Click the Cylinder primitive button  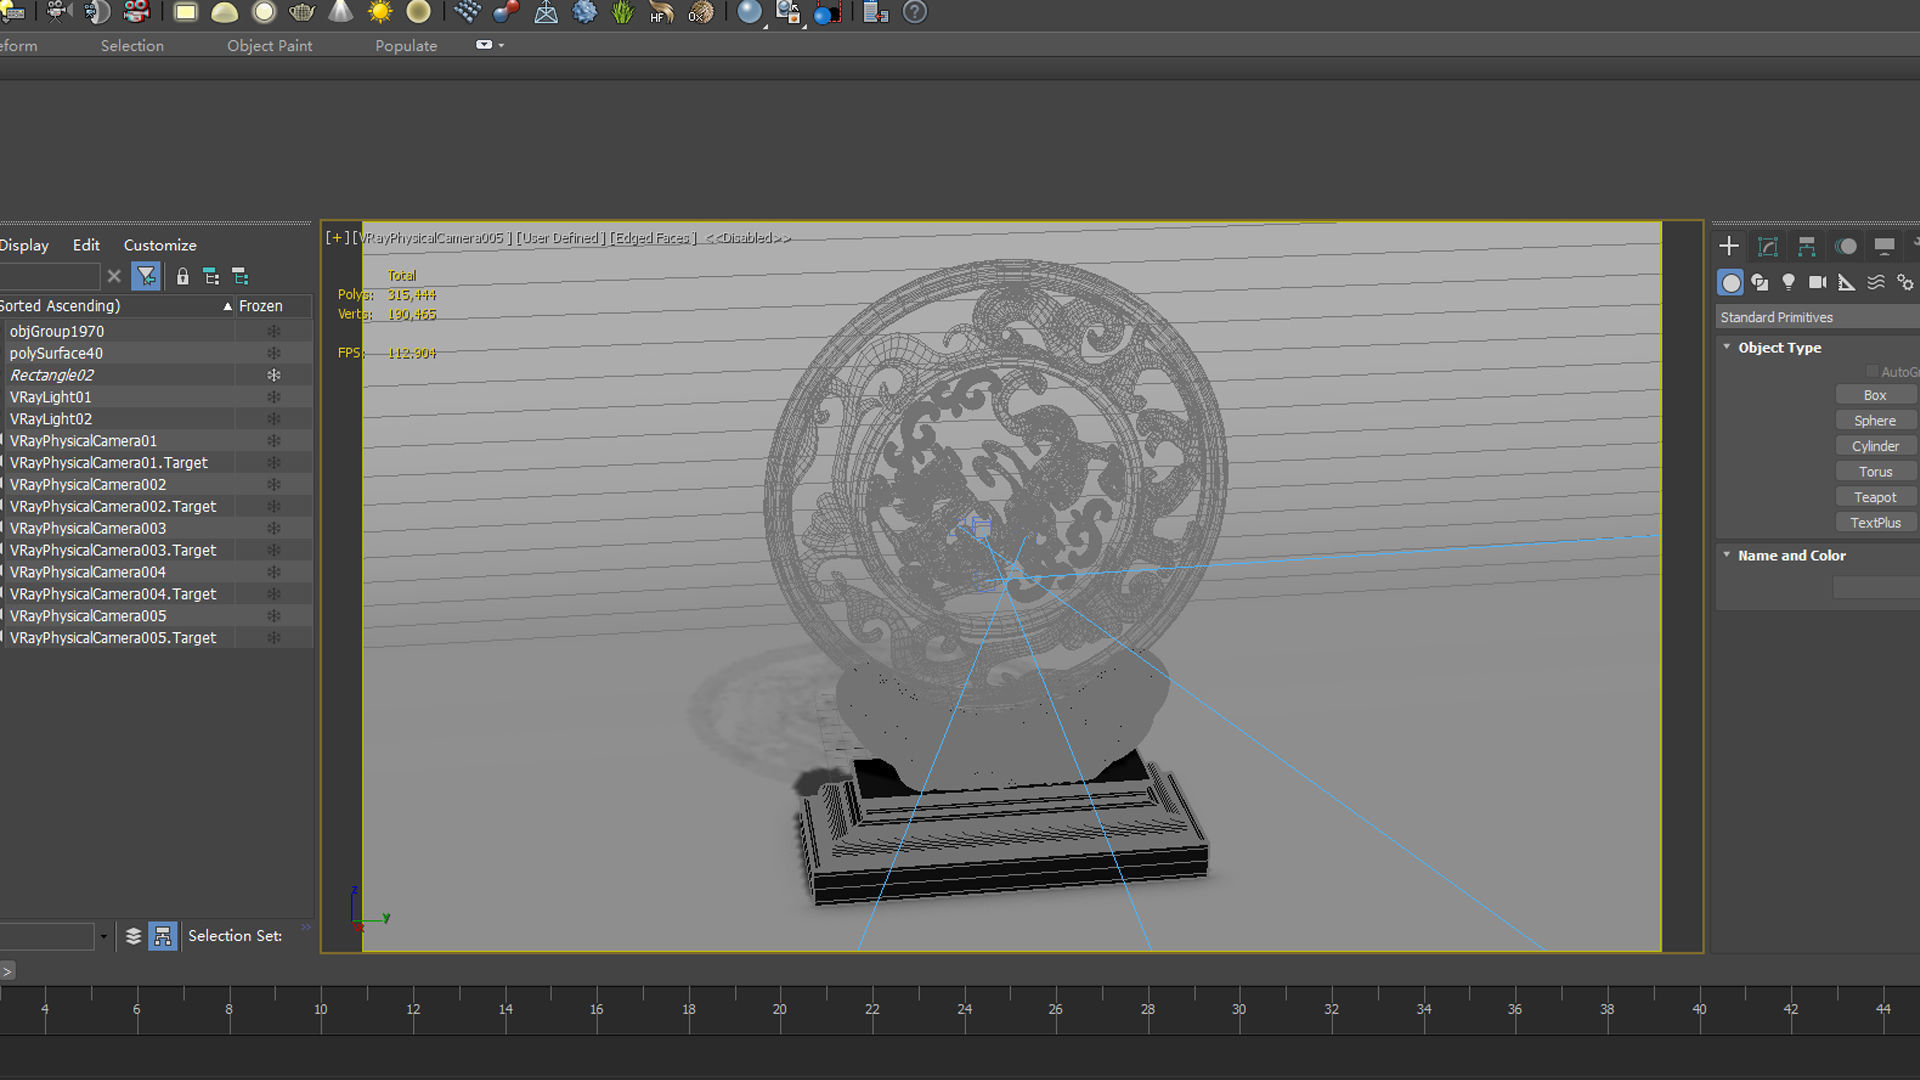(1874, 446)
